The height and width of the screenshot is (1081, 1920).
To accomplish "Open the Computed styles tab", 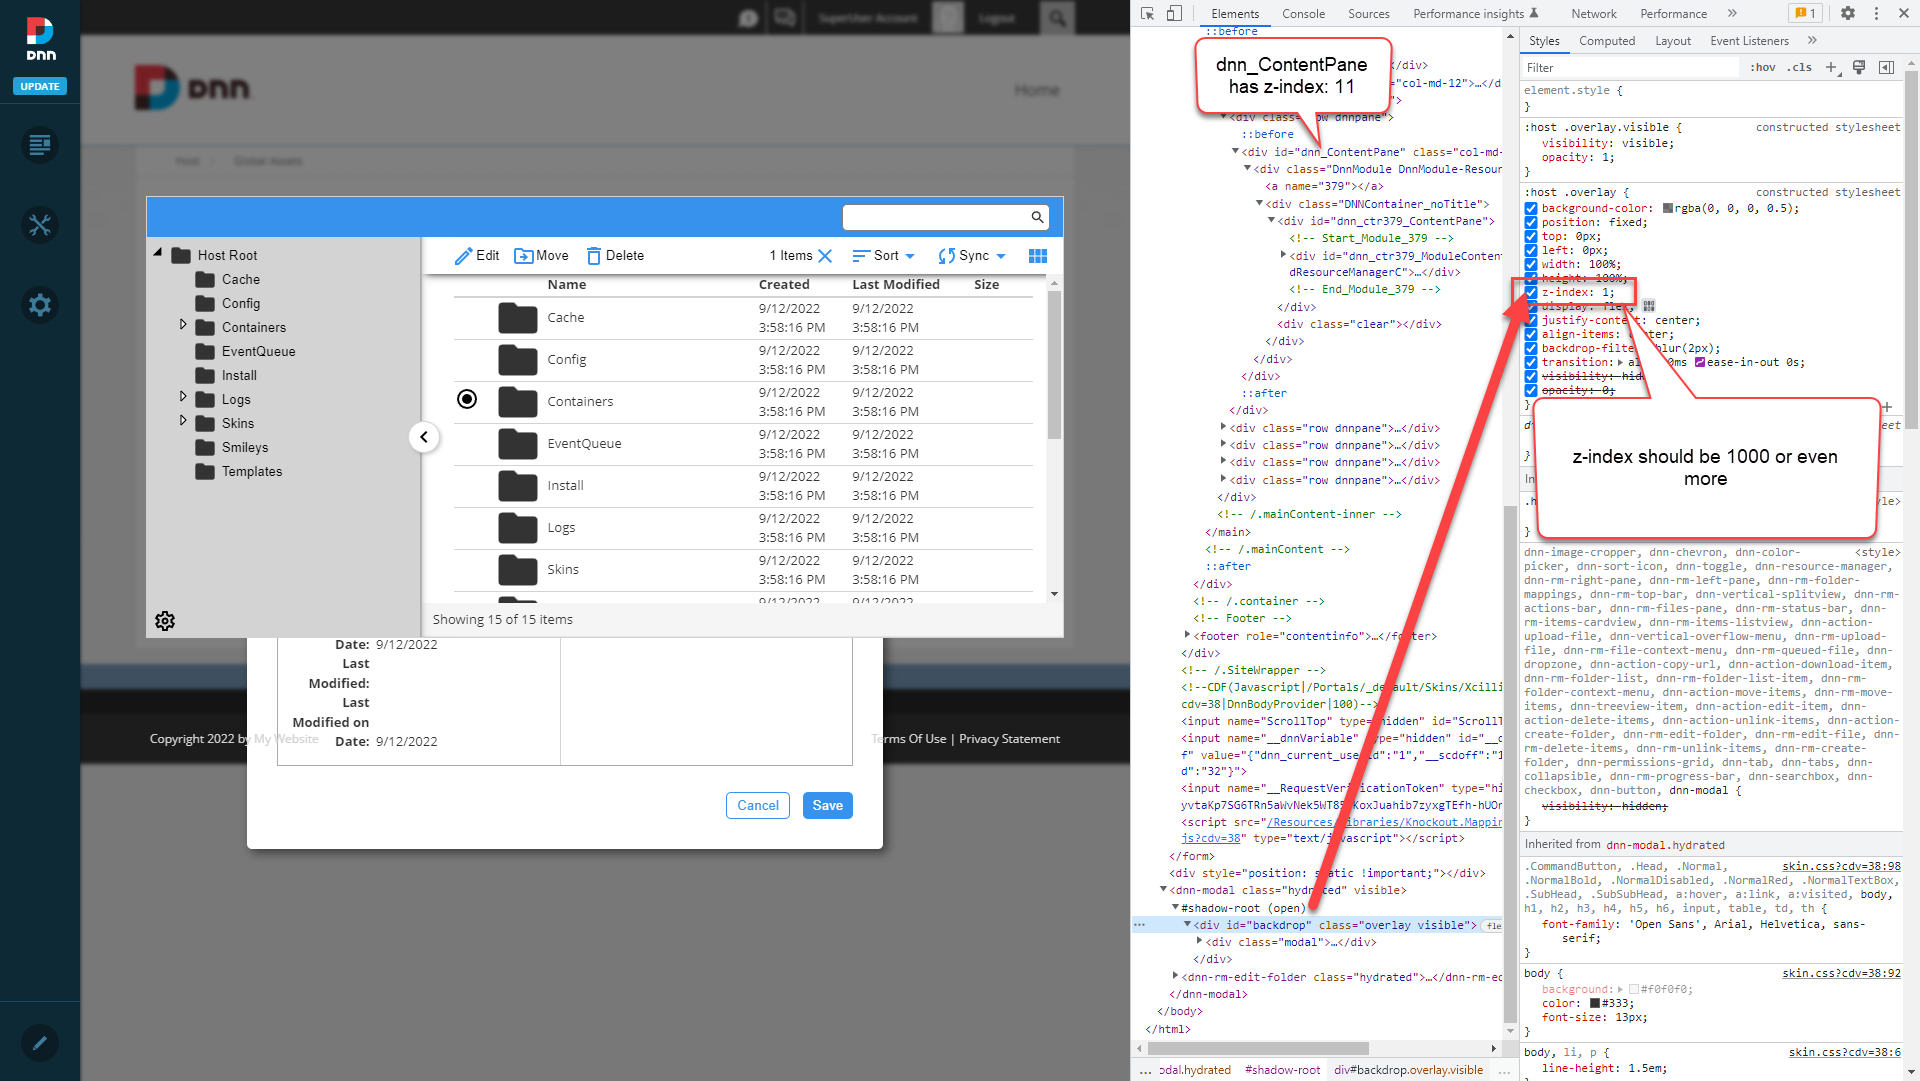I will [1607, 40].
